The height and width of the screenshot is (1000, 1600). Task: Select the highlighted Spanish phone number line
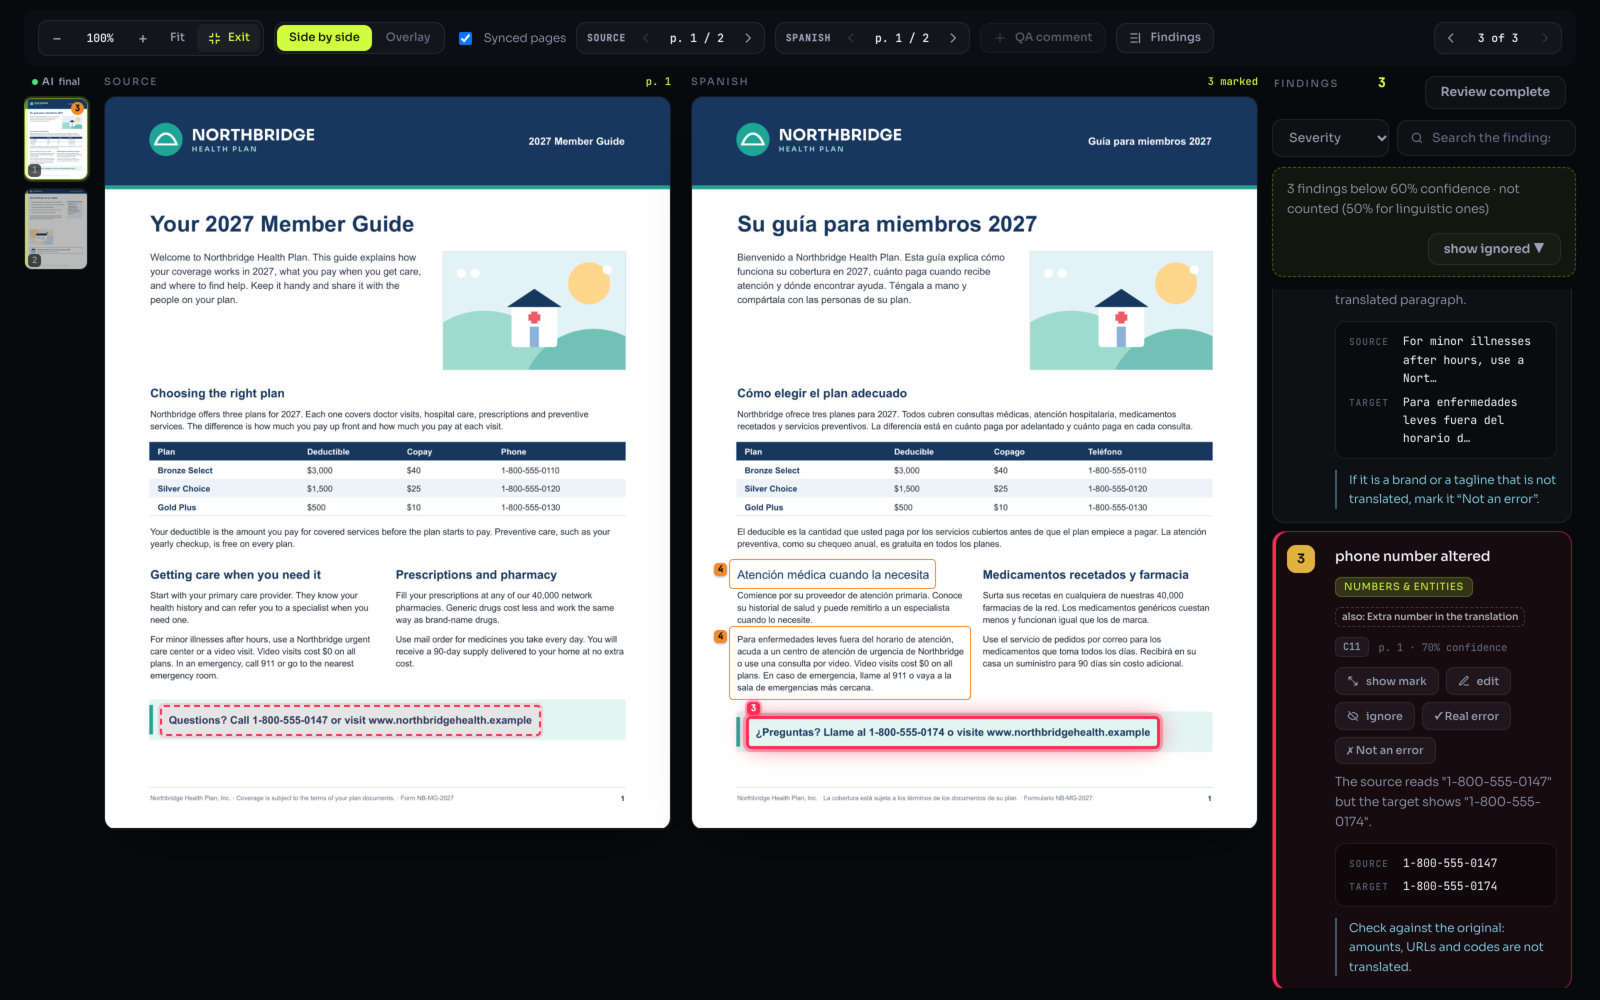coord(953,732)
